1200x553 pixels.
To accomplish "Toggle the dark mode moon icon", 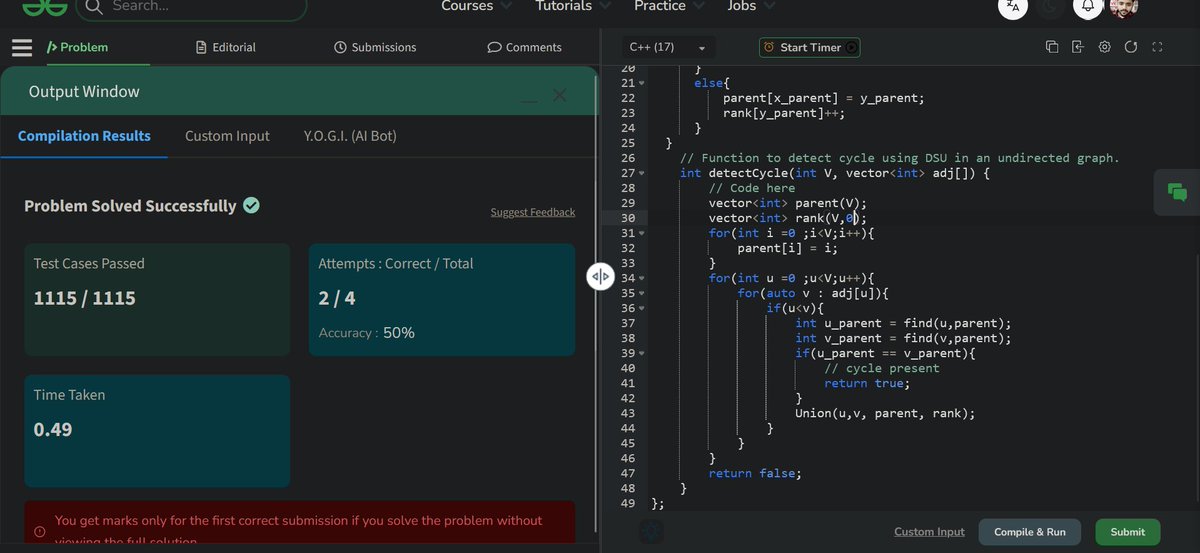I will pyautogui.click(x=1050, y=6).
